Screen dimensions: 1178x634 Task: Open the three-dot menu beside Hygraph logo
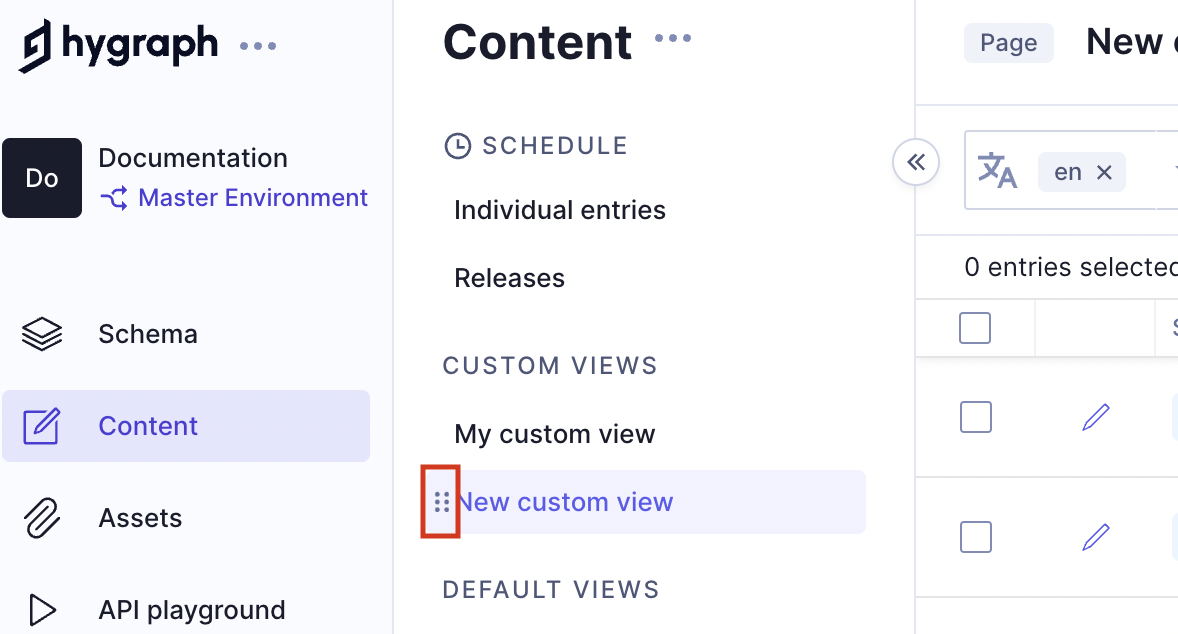(x=258, y=46)
